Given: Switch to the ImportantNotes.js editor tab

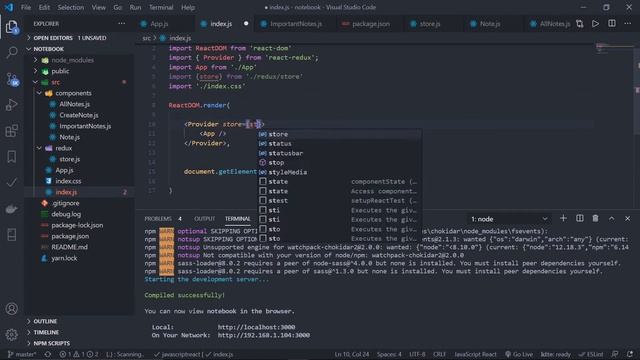Looking at the screenshot, I should coord(296,24).
